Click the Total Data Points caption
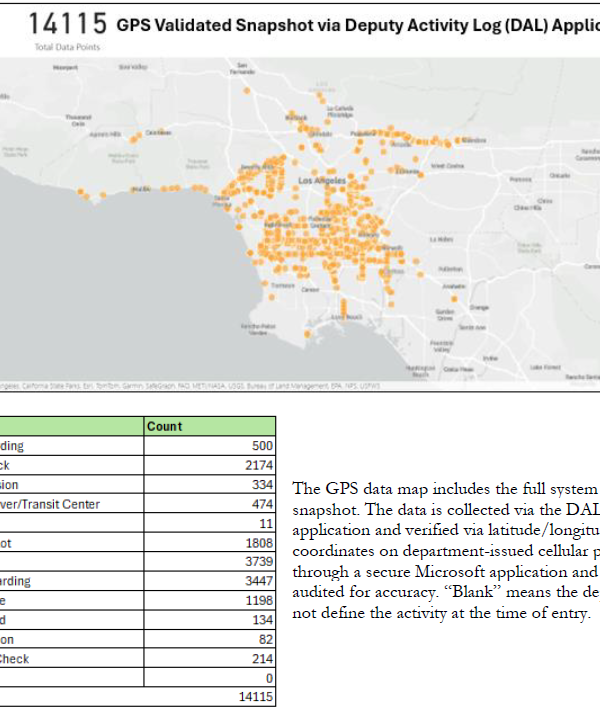The height and width of the screenshot is (711, 600). coord(61,47)
